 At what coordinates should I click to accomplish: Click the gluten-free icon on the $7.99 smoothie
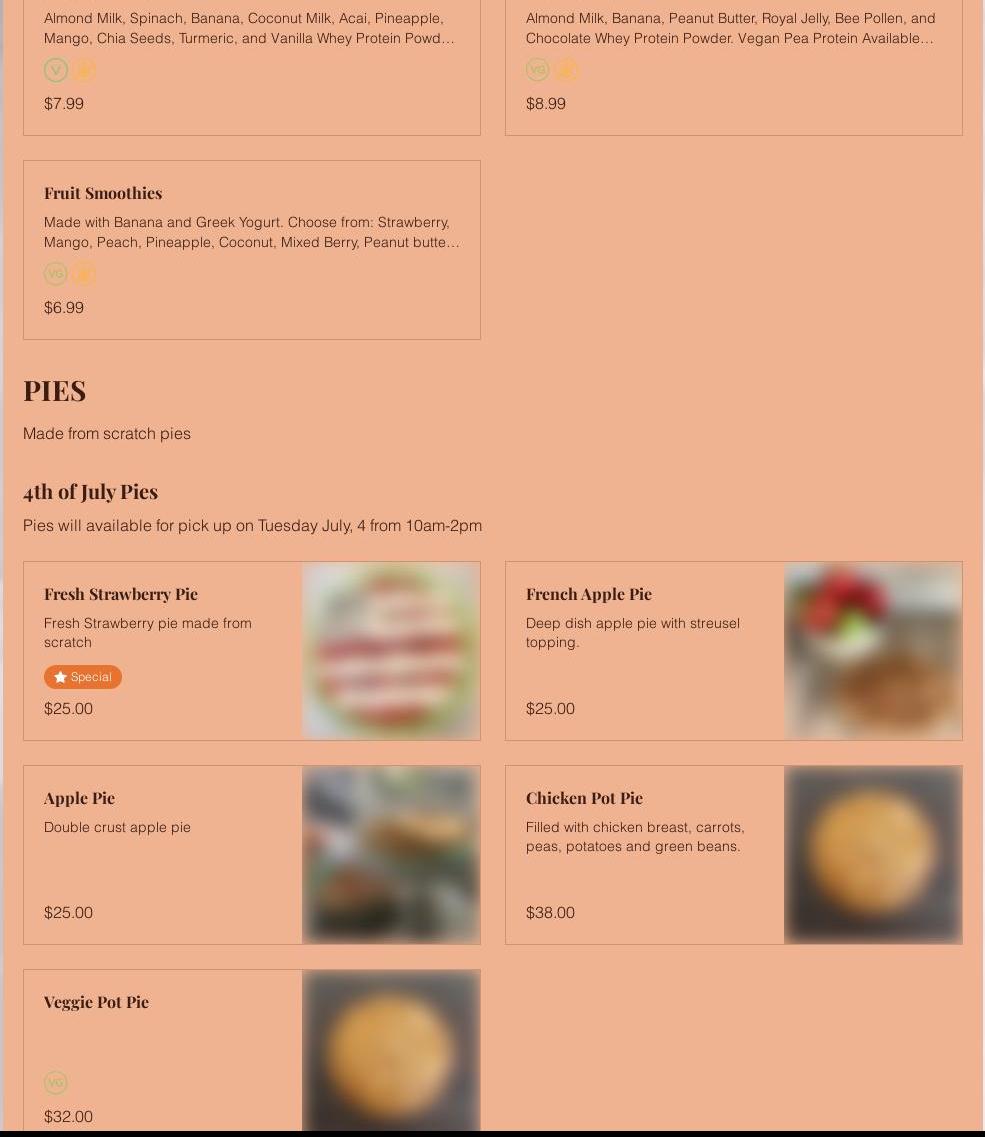pyautogui.click(x=84, y=70)
